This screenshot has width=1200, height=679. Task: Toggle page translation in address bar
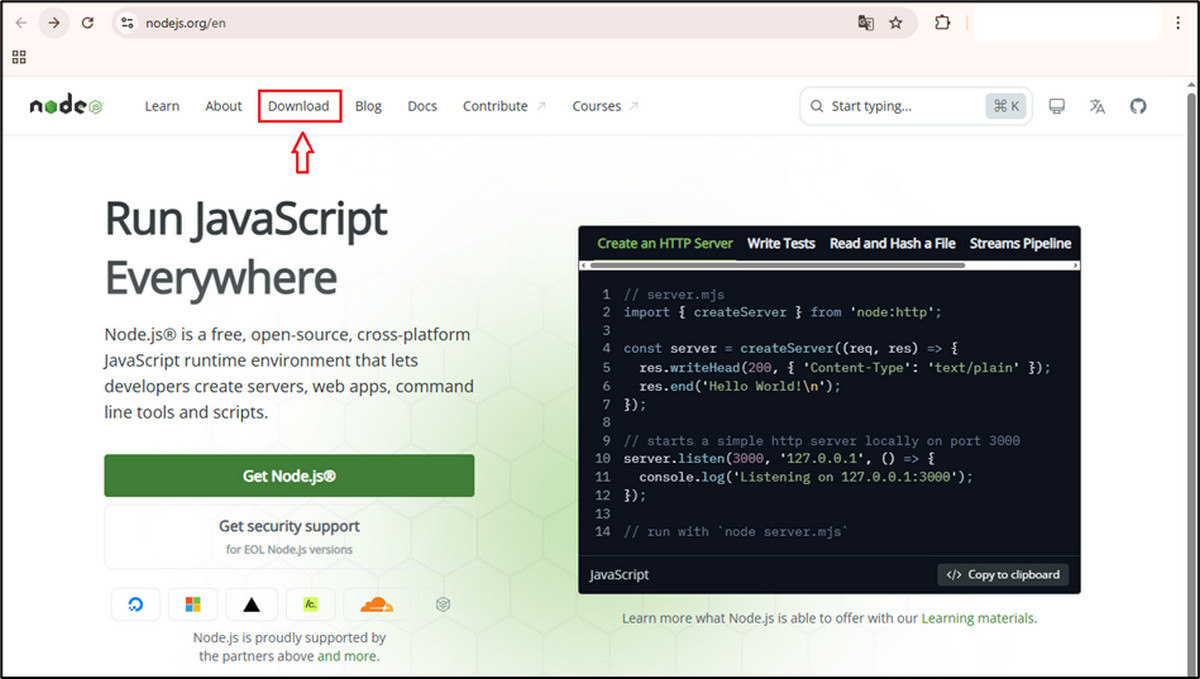point(865,22)
